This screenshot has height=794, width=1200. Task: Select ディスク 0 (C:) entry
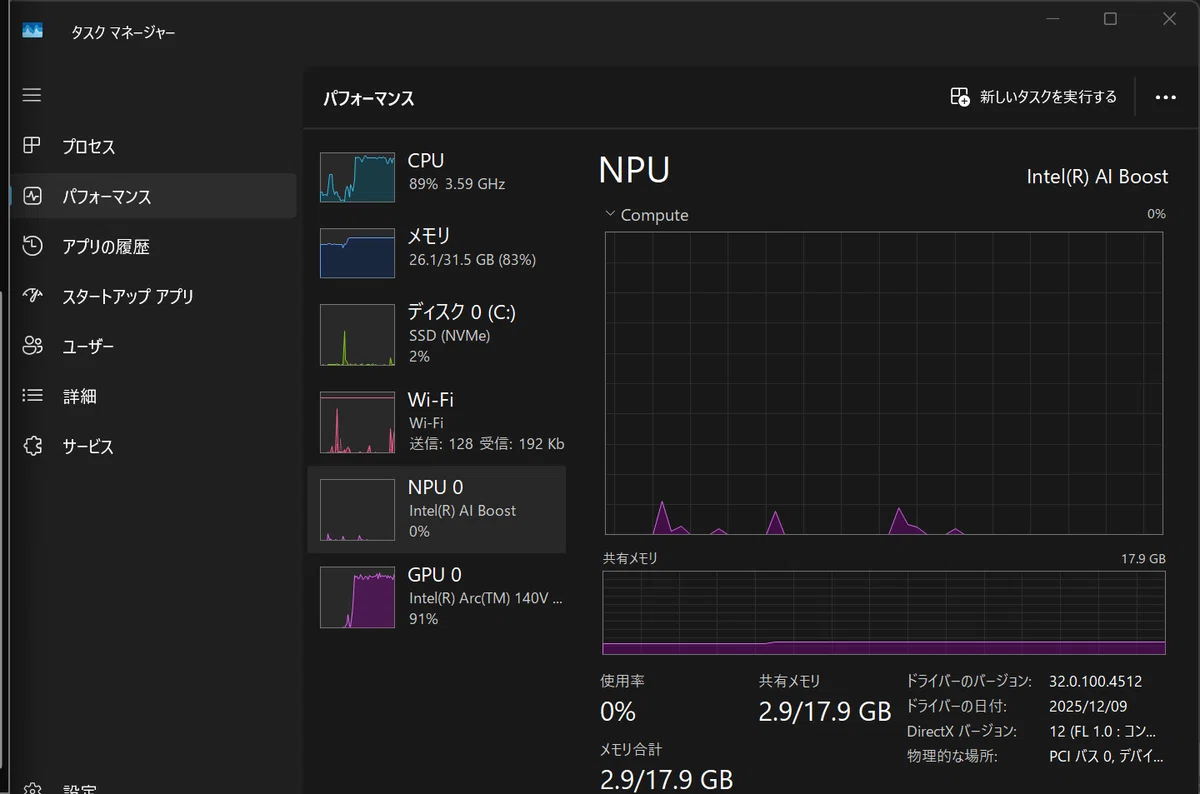[x=436, y=334]
